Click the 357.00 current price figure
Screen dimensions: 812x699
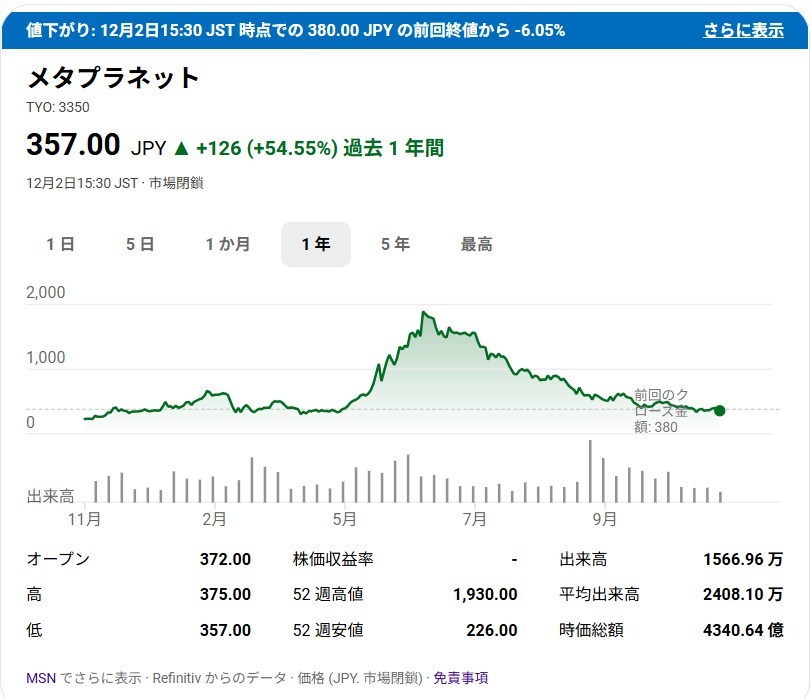(73, 146)
